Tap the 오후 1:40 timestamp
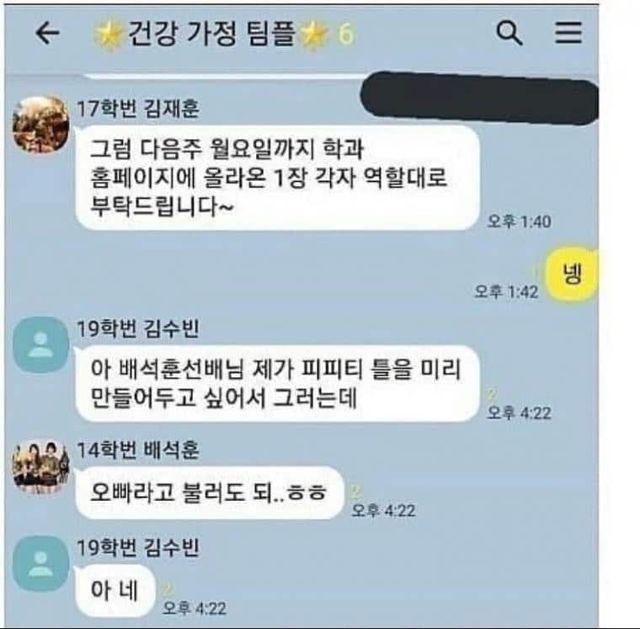Screen dimensions: 640x629 tap(519, 222)
